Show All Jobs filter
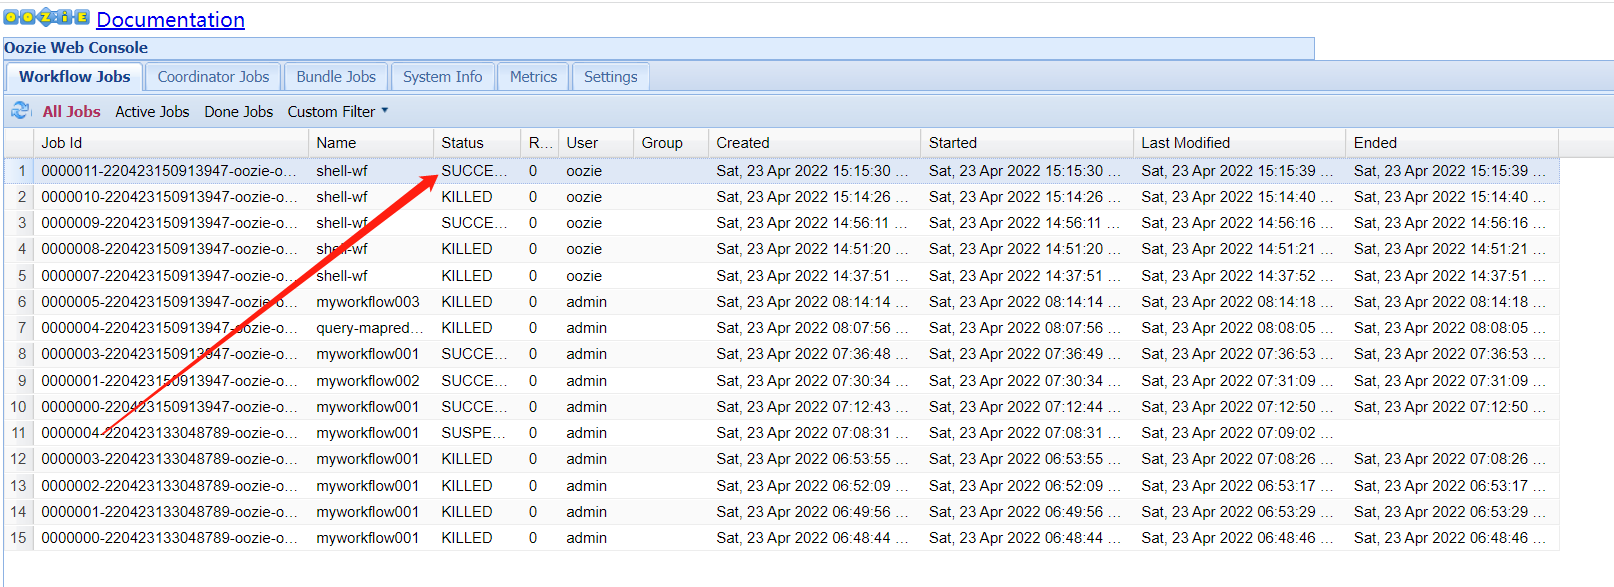 pyautogui.click(x=71, y=112)
